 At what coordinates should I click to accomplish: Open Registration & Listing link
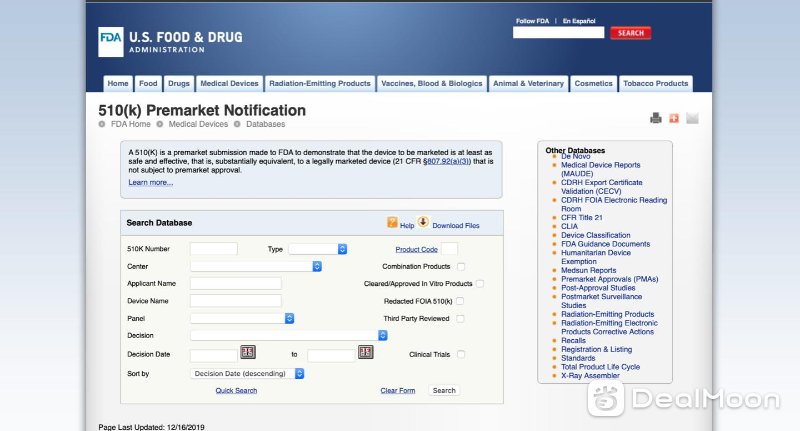pos(596,349)
